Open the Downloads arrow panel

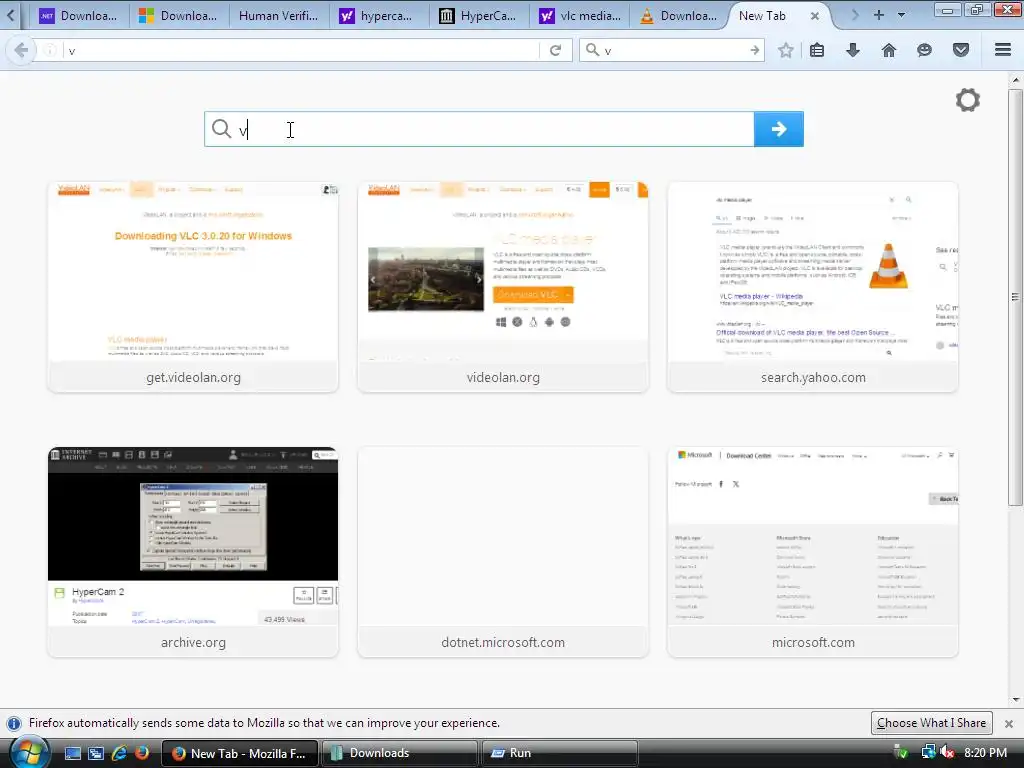point(853,50)
